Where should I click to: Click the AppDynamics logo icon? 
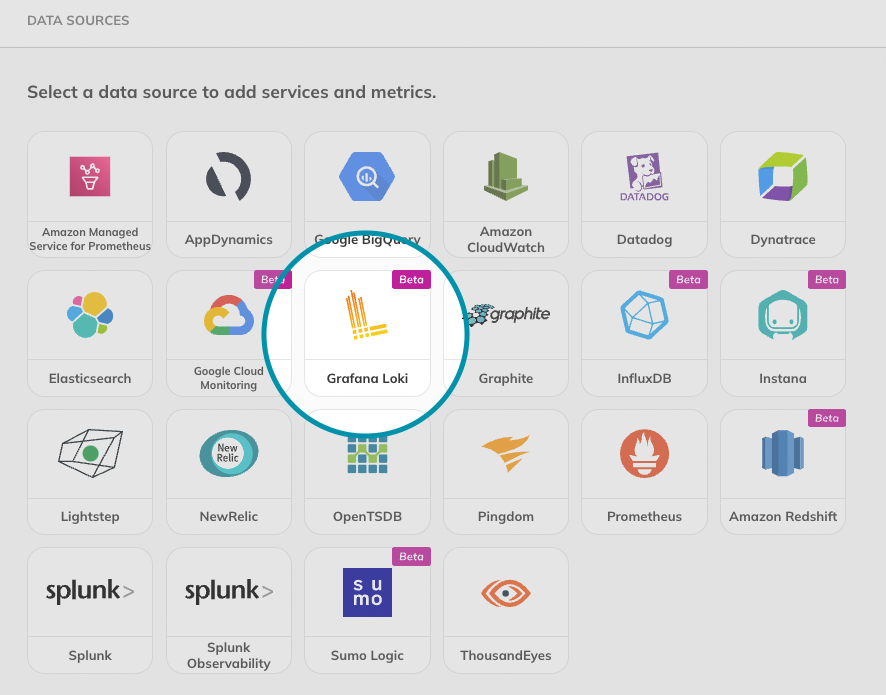tap(228, 177)
